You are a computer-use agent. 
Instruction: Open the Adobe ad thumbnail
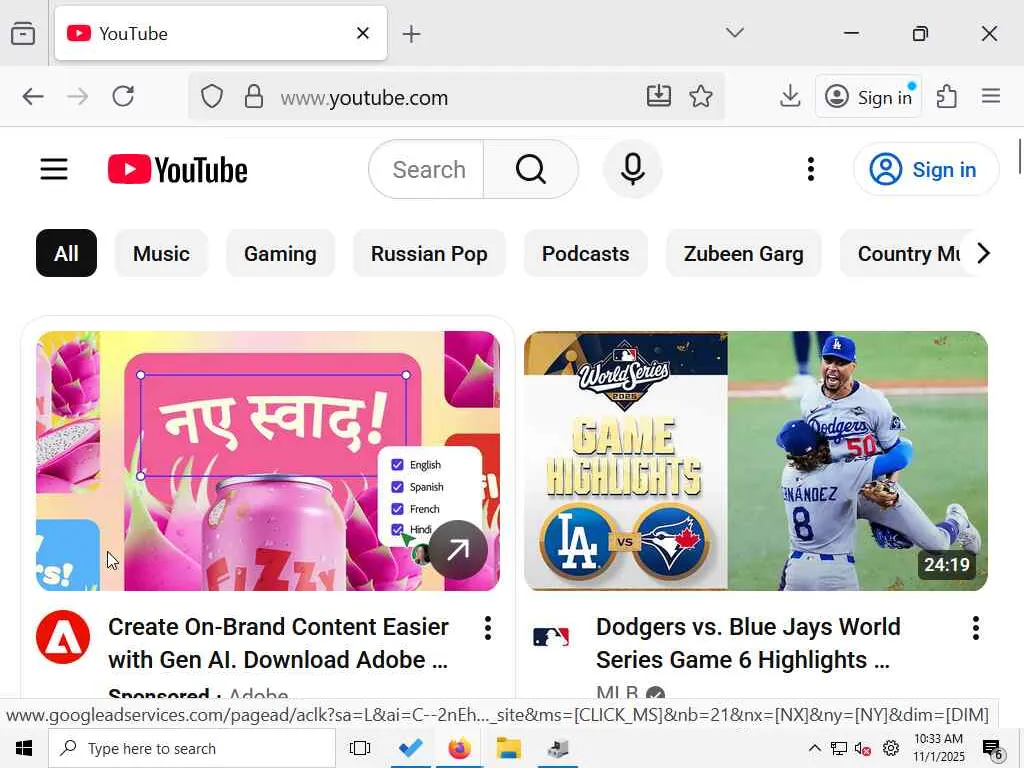coord(268,461)
